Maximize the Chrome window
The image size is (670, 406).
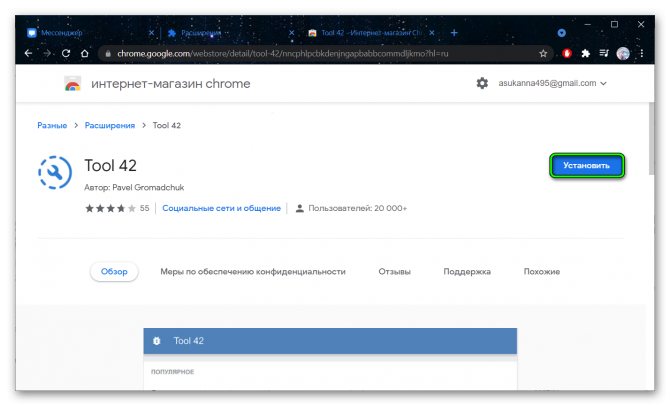(x=614, y=24)
